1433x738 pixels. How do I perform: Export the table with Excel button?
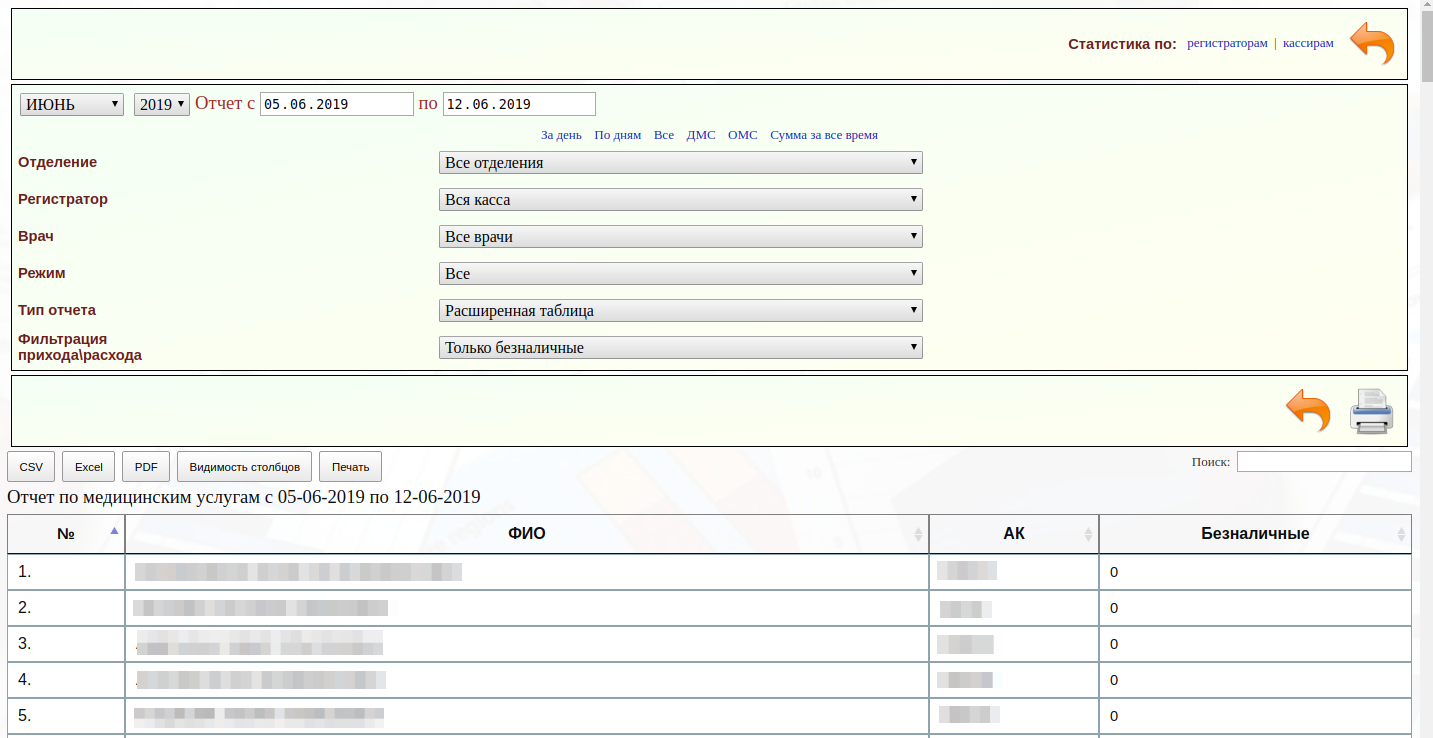pos(89,467)
